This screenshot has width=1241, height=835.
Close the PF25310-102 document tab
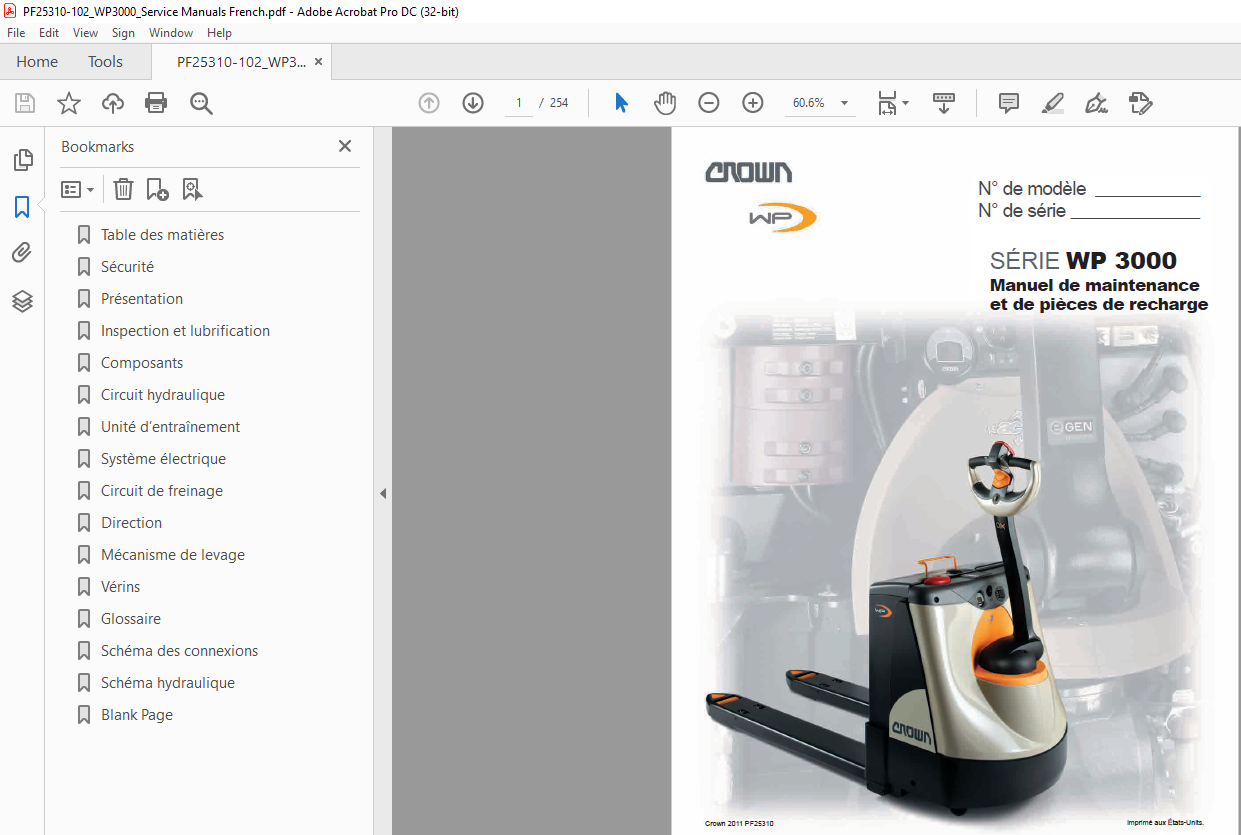tap(318, 62)
